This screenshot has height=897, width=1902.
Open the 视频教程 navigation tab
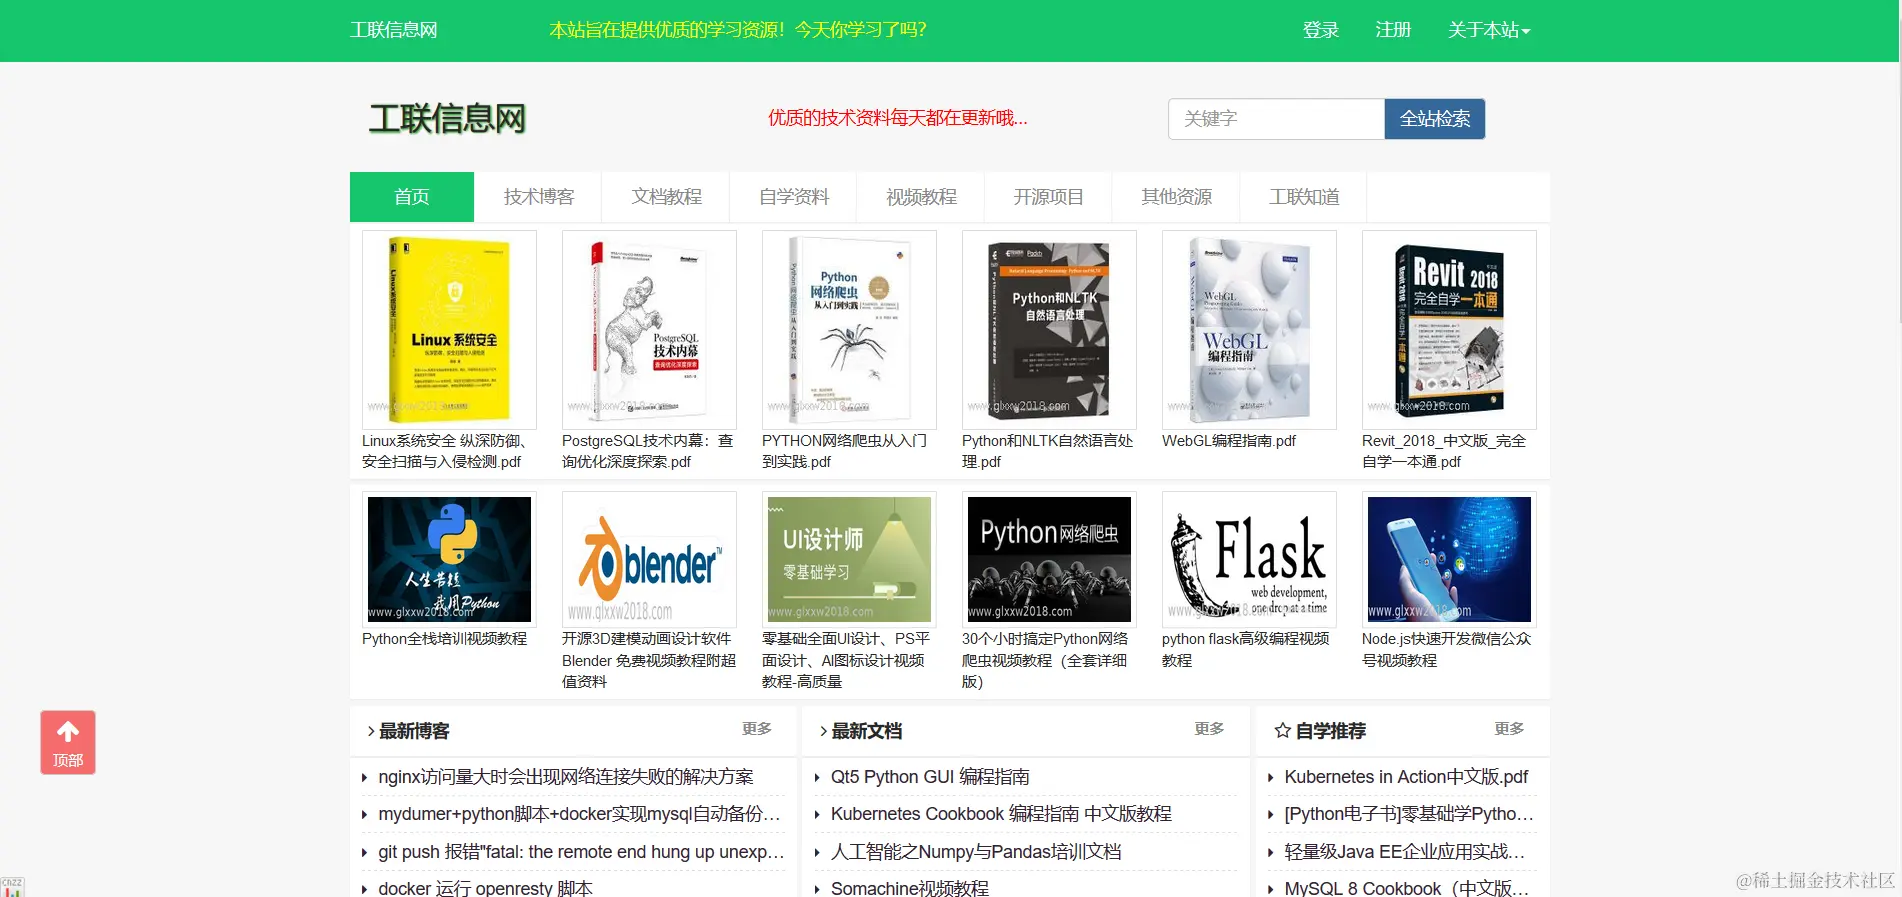(922, 197)
